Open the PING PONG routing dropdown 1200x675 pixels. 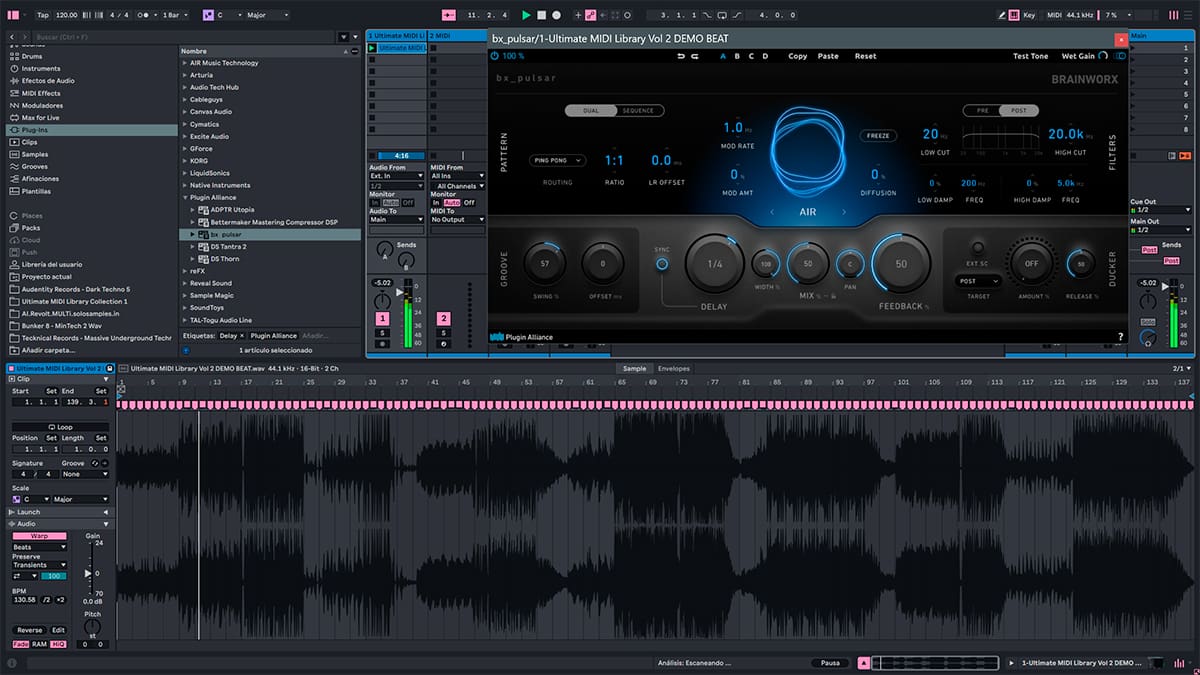click(557, 160)
